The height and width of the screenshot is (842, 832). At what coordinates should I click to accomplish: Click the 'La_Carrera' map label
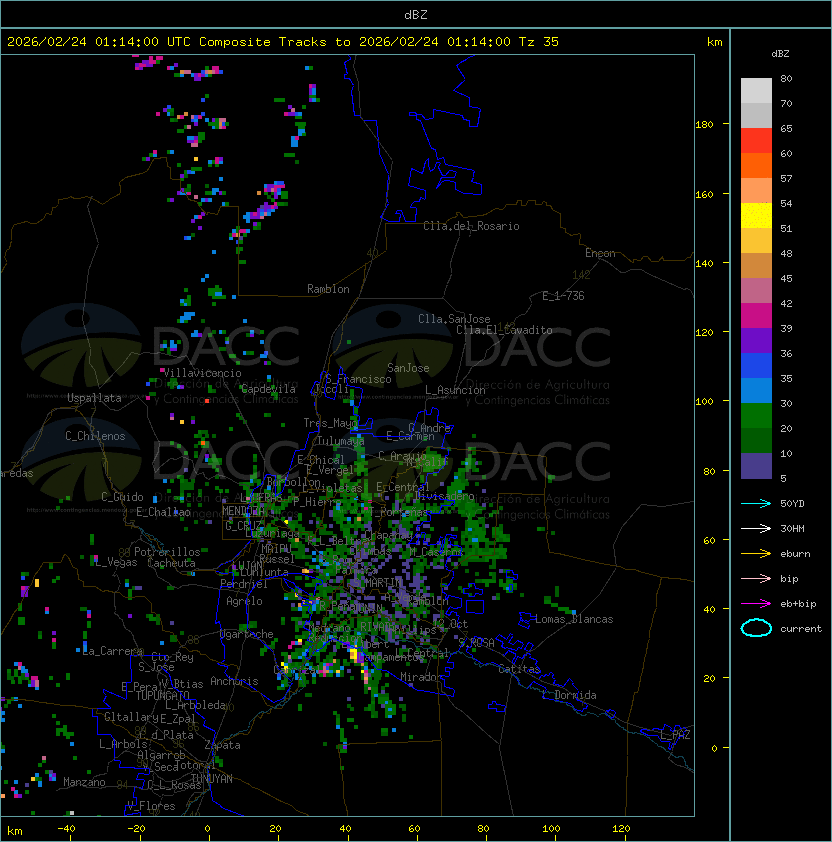(x=112, y=651)
